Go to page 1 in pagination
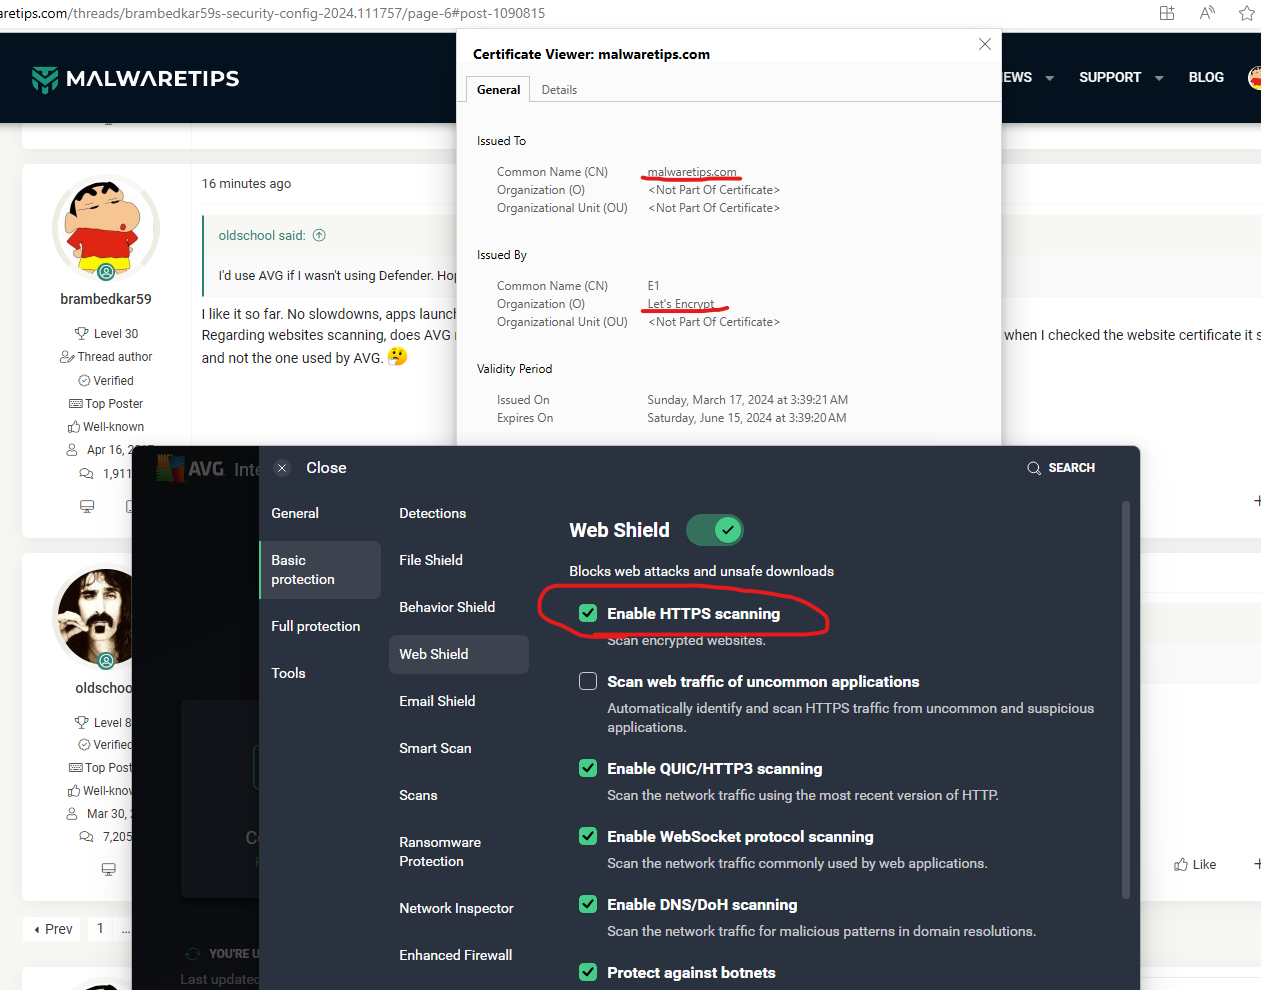Image resolution: width=1261 pixels, height=990 pixels. [x=100, y=929]
